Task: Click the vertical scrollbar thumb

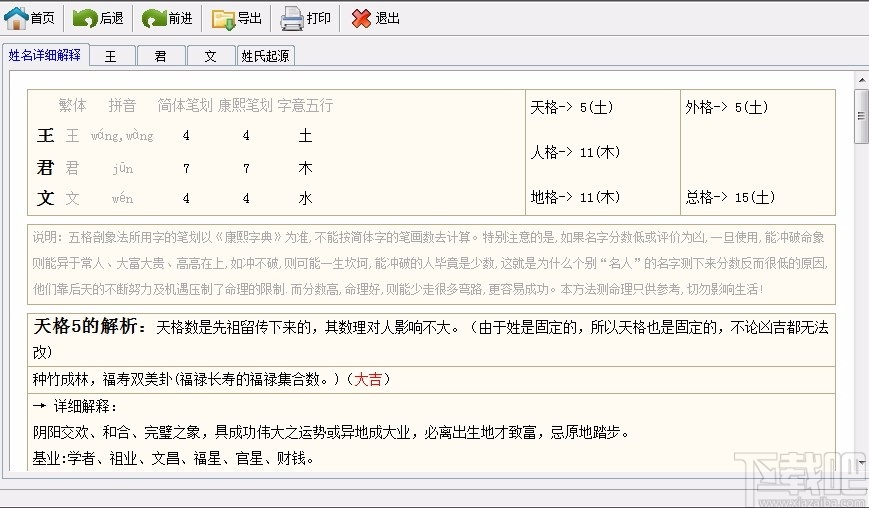Action: click(x=862, y=115)
